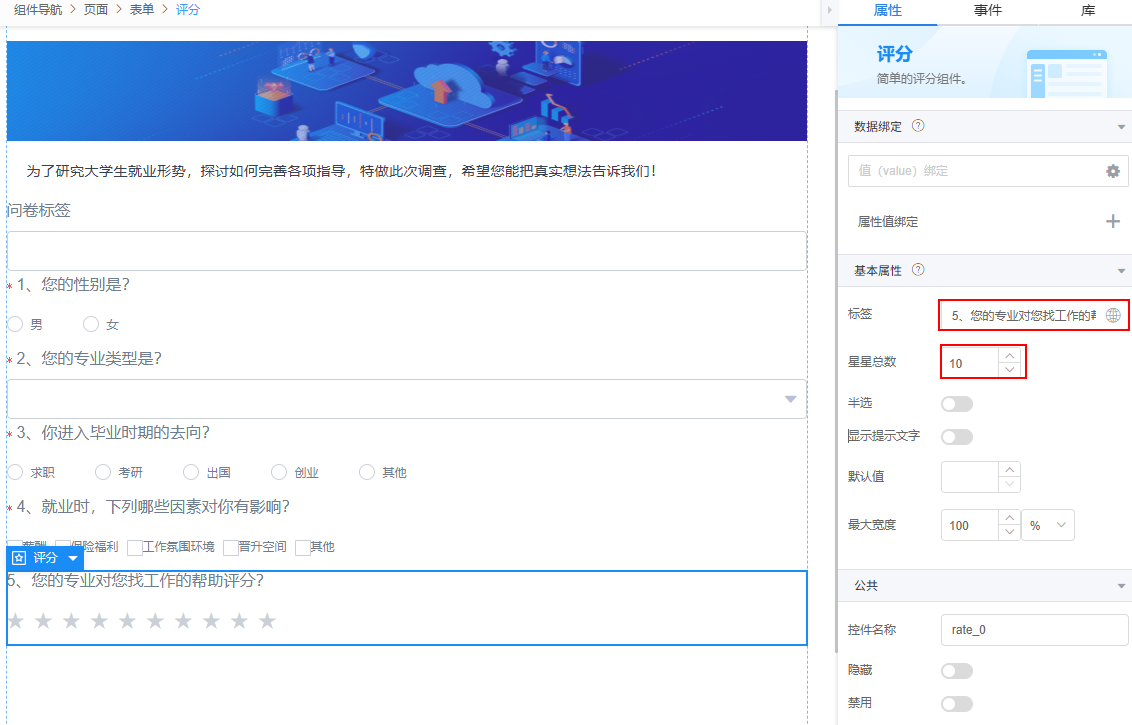Switch to the 库 tab
The height and width of the screenshot is (725, 1132).
(x=1088, y=11)
